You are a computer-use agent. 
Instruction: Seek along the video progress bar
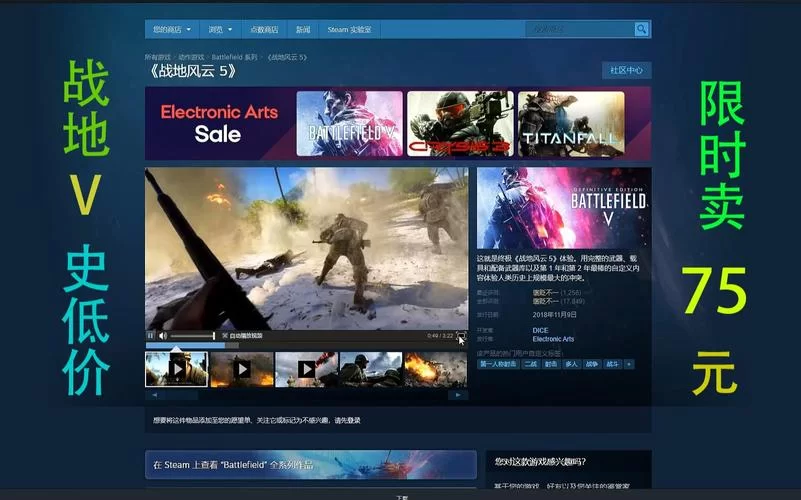[x=307, y=346]
